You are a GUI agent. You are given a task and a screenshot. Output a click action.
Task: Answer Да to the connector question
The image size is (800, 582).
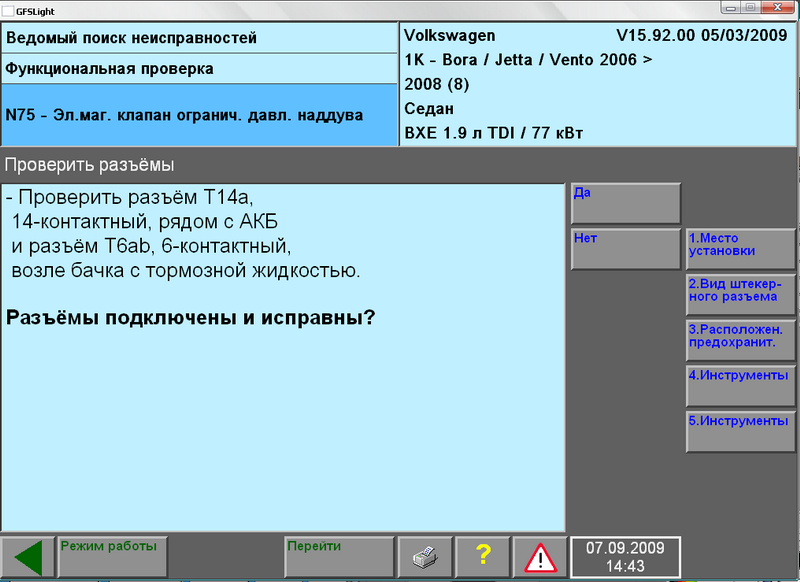point(626,204)
